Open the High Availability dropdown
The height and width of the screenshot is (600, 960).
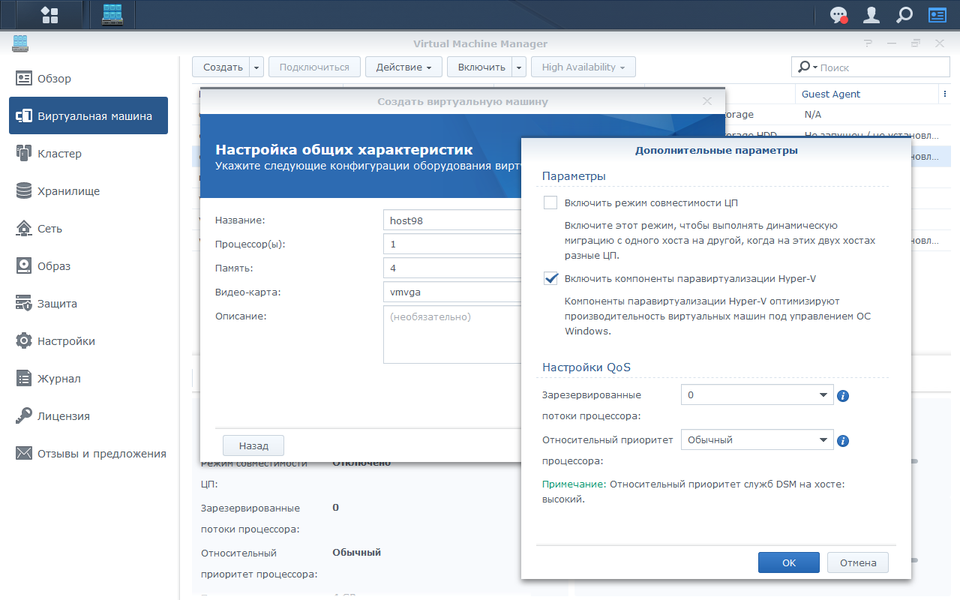coord(583,67)
